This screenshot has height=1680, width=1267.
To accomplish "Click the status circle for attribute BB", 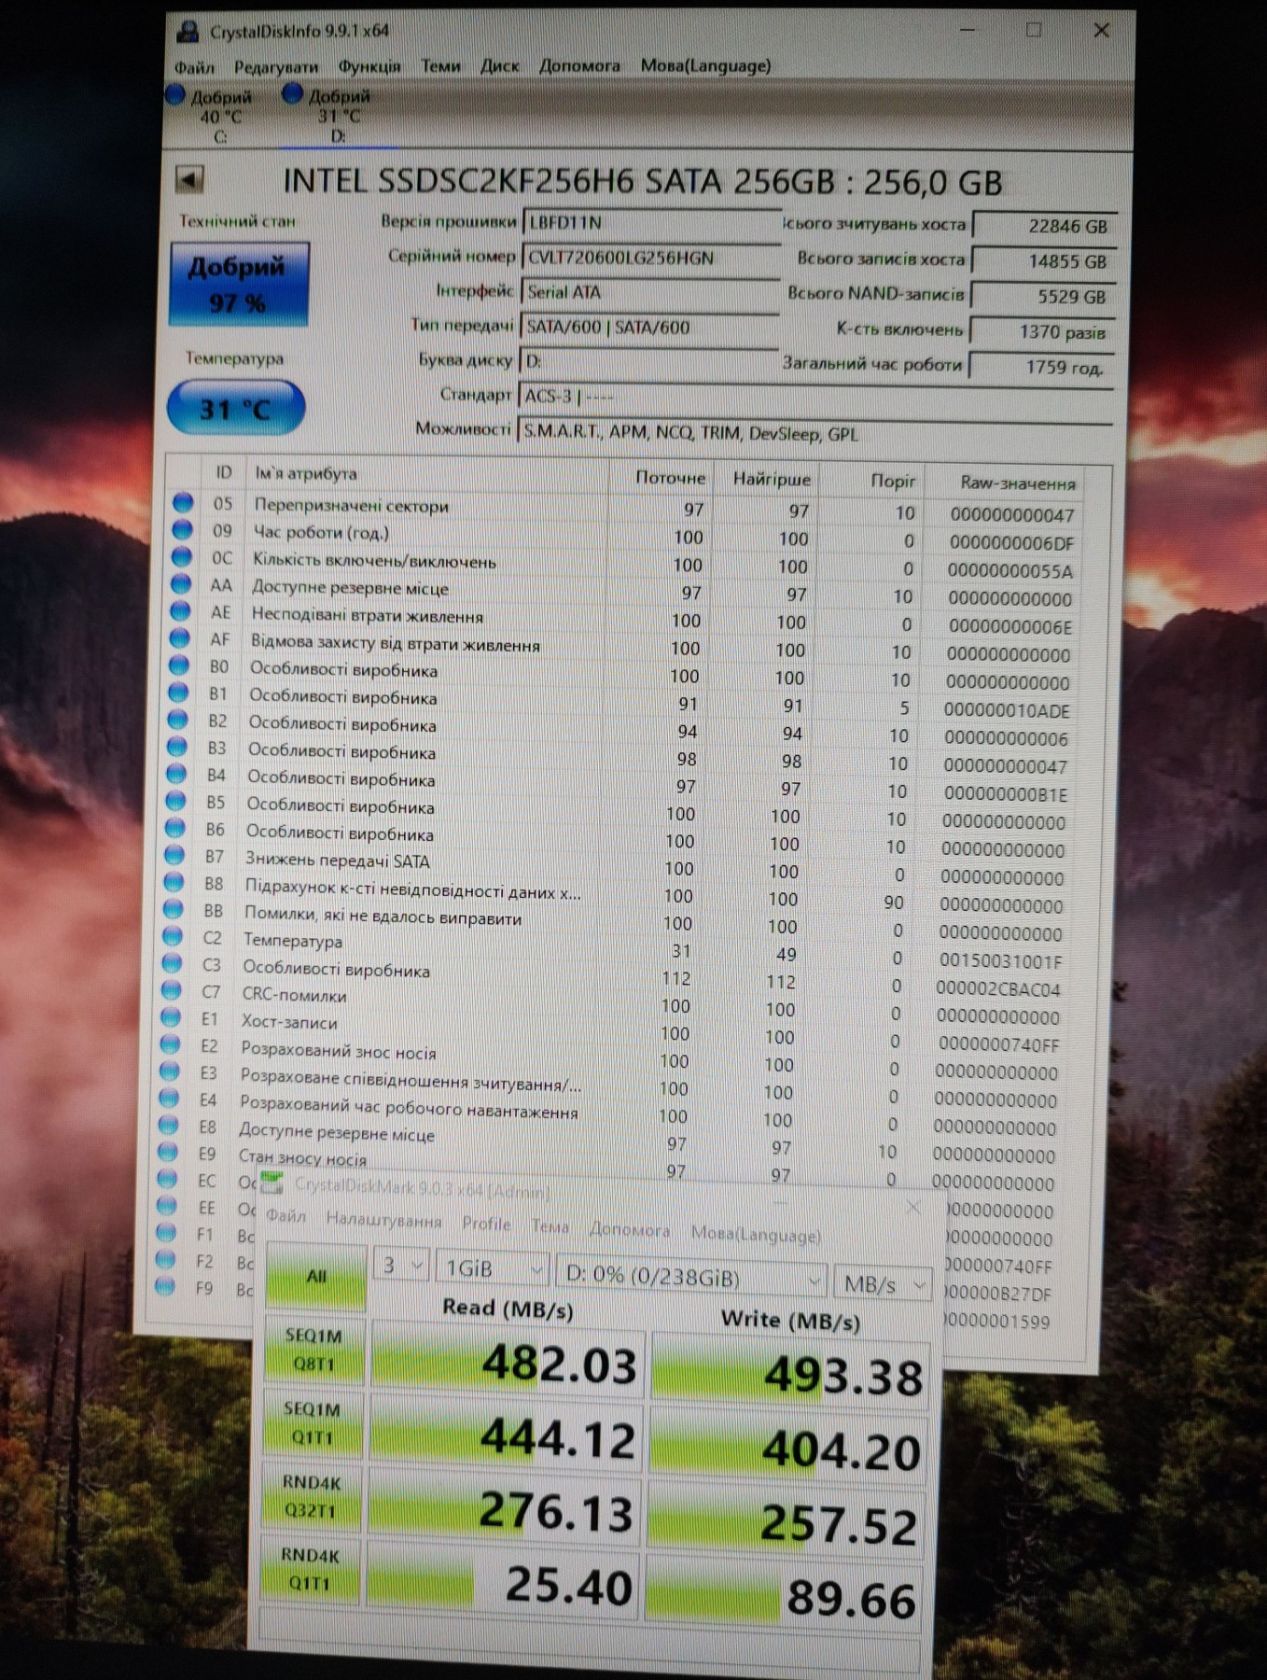I will (173, 910).
